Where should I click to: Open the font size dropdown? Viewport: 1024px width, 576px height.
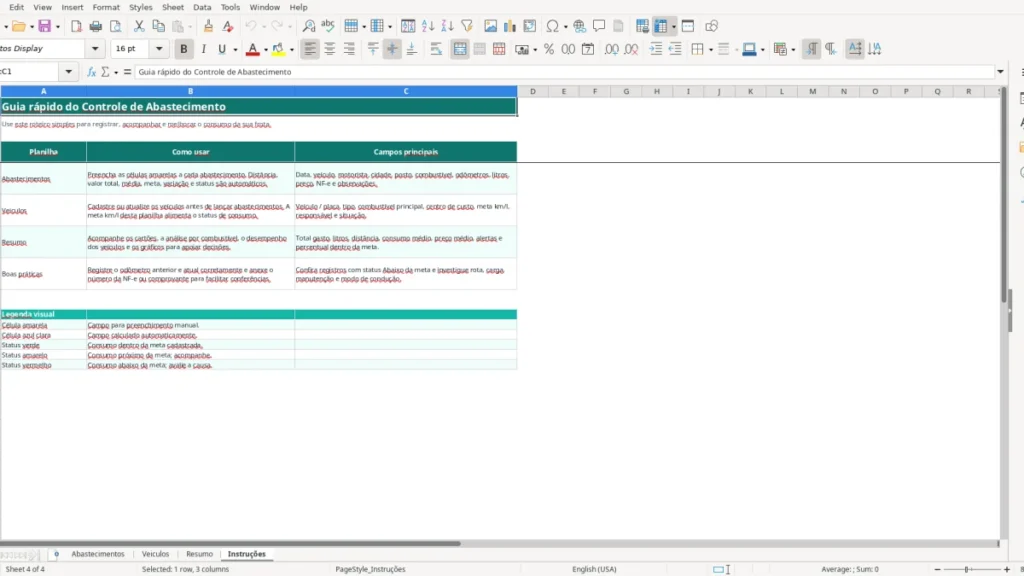[x=159, y=49]
